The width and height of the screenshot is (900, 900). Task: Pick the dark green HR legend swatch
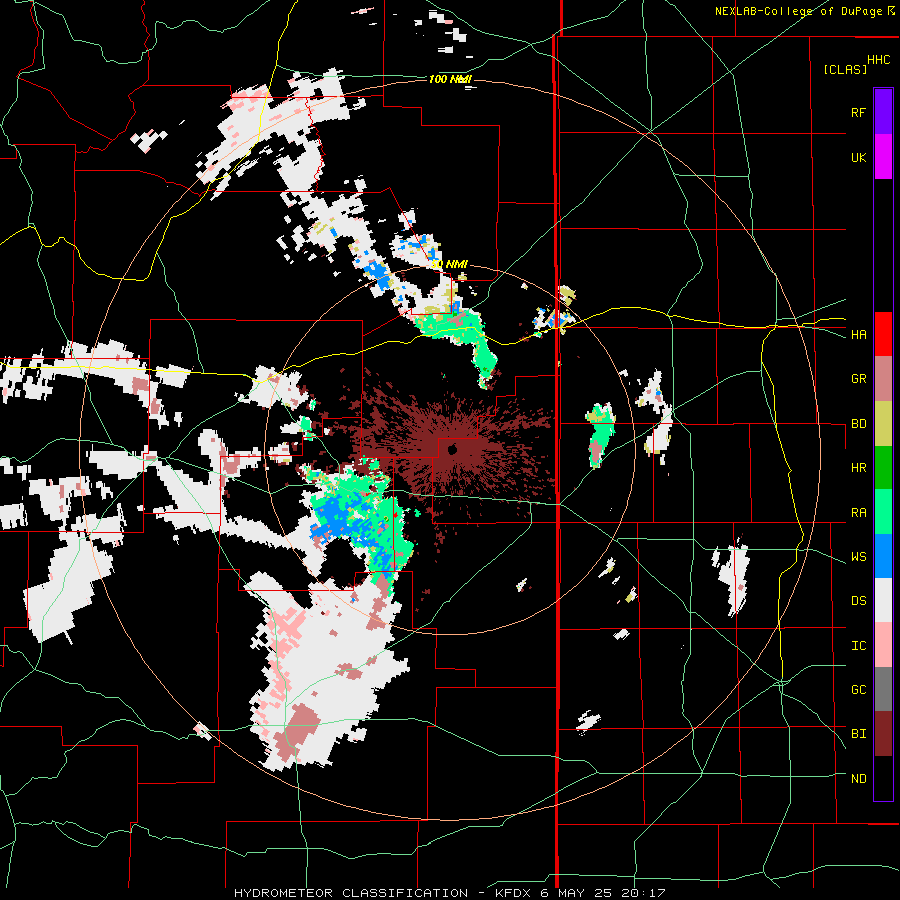(883, 468)
